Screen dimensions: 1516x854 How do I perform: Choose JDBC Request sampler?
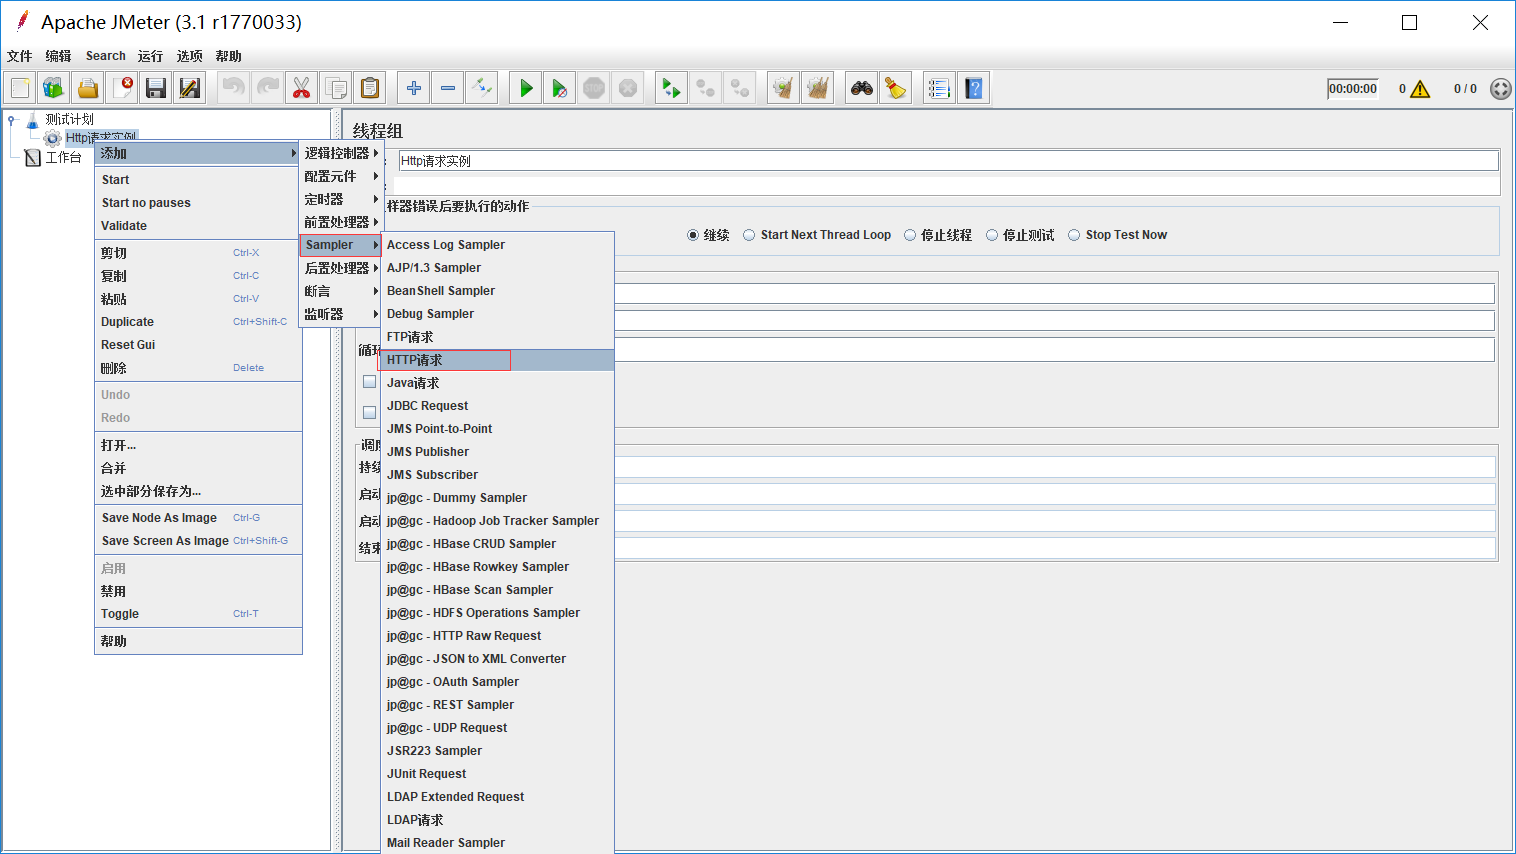[x=497, y=406]
